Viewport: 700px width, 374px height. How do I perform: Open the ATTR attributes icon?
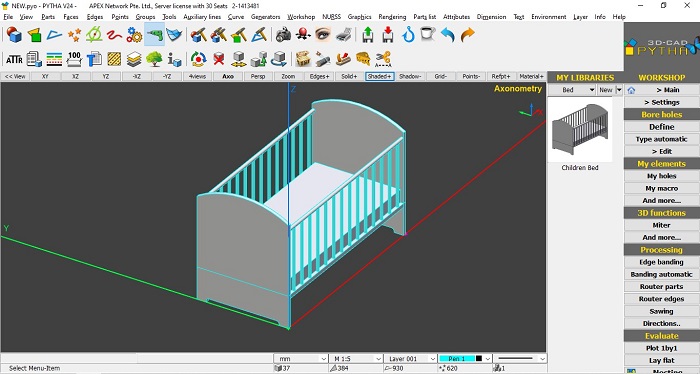coord(14,59)
